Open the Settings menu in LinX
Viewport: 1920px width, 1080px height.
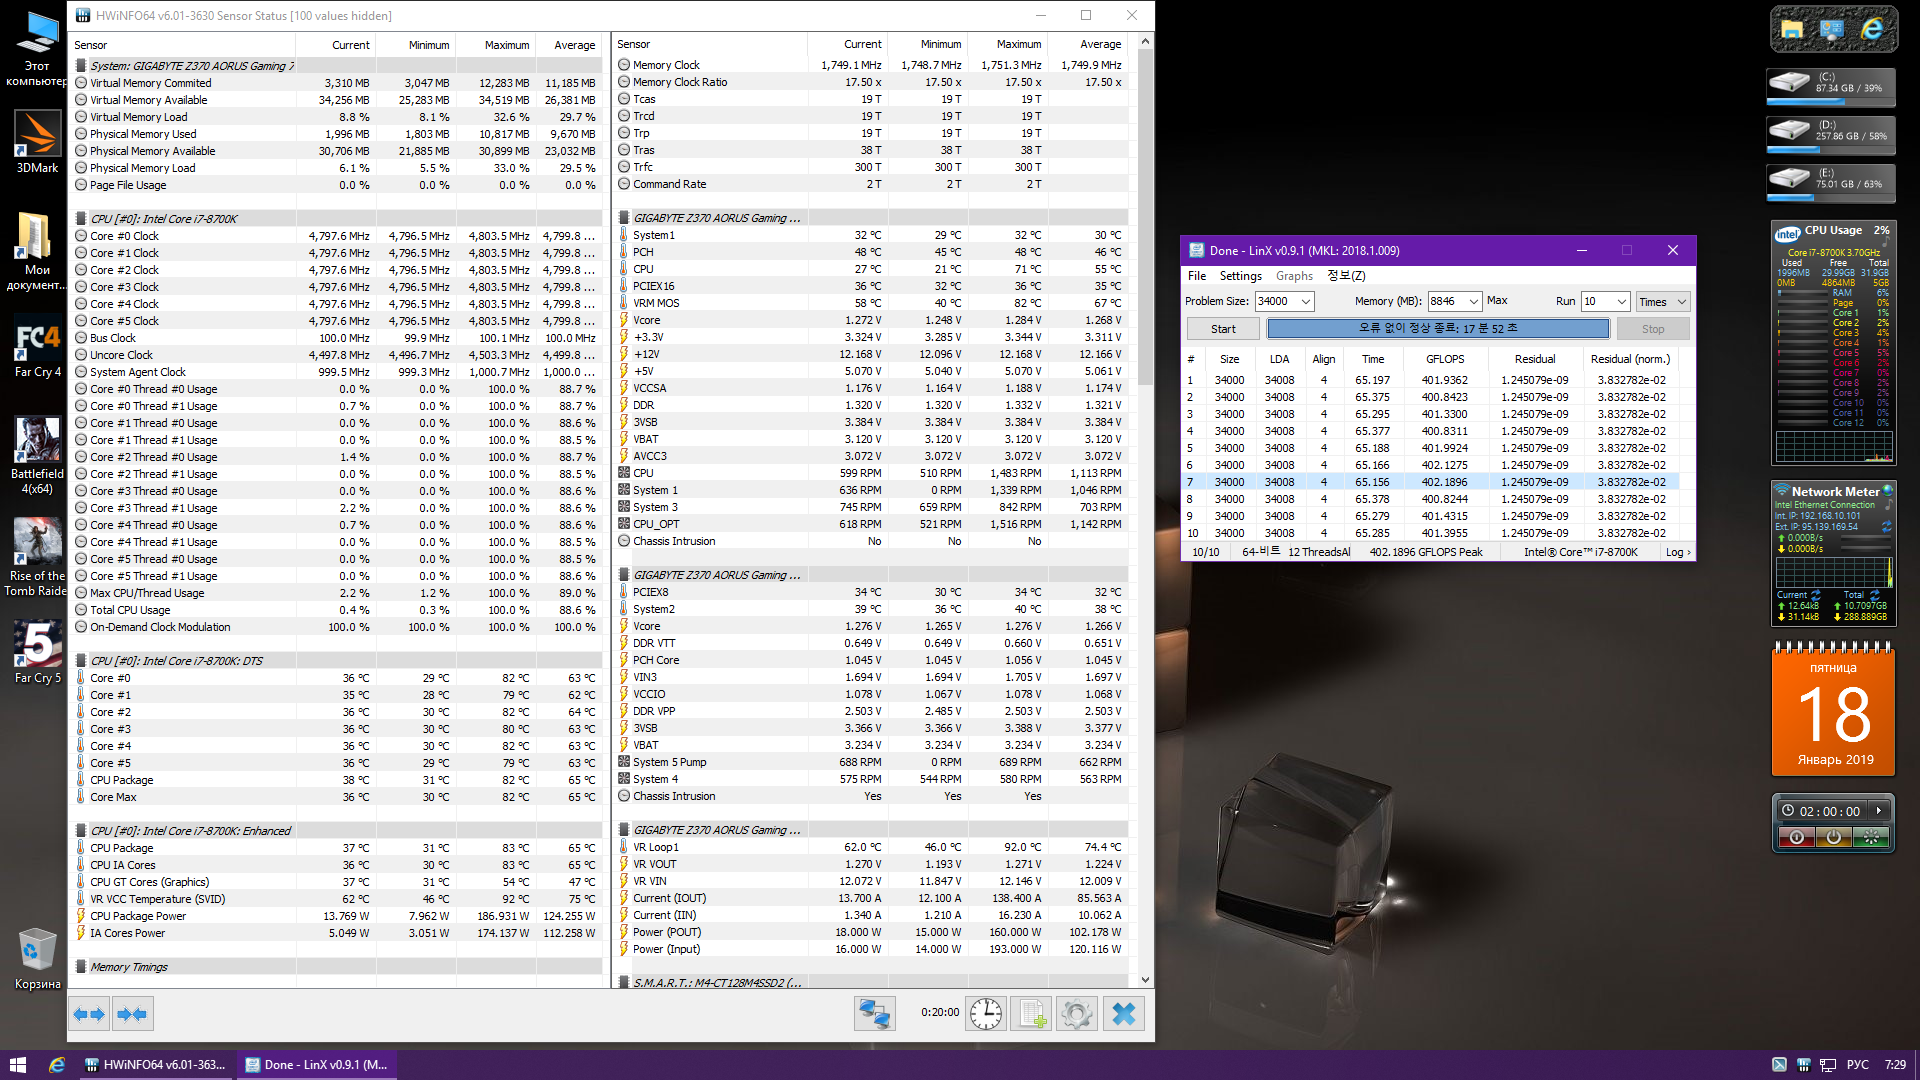(1240, 276)
